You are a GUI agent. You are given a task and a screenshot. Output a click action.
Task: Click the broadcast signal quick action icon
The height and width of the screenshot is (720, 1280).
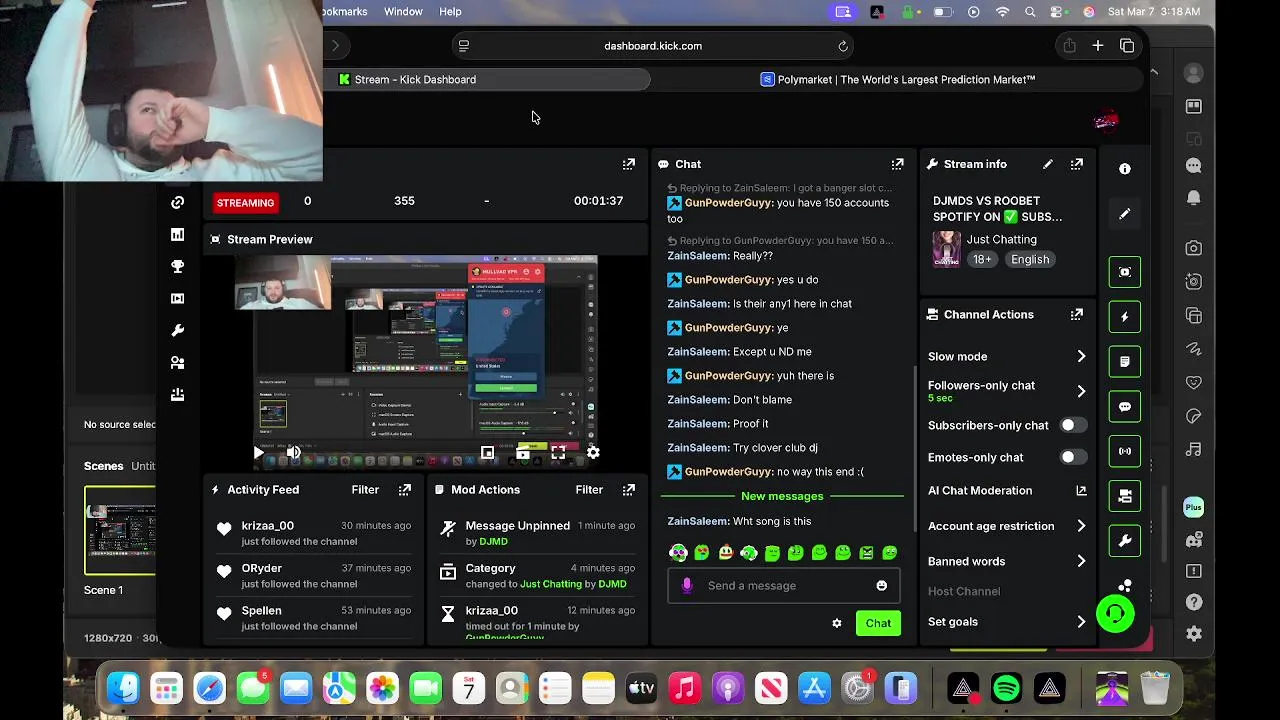tap(1124, 451)
